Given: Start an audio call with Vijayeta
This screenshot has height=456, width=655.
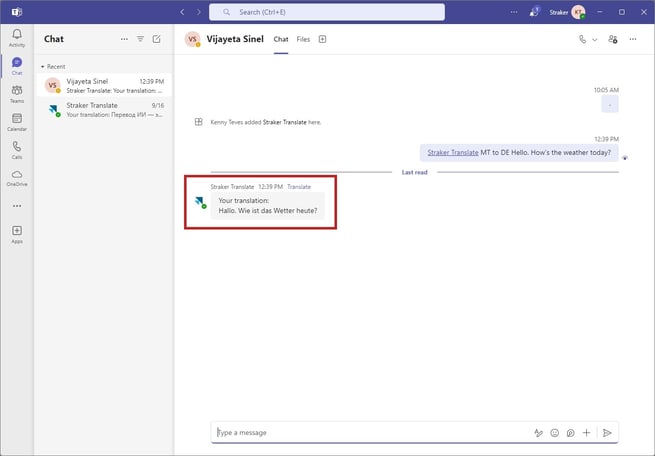Looking at the screenshot, I should pos(582,39).
